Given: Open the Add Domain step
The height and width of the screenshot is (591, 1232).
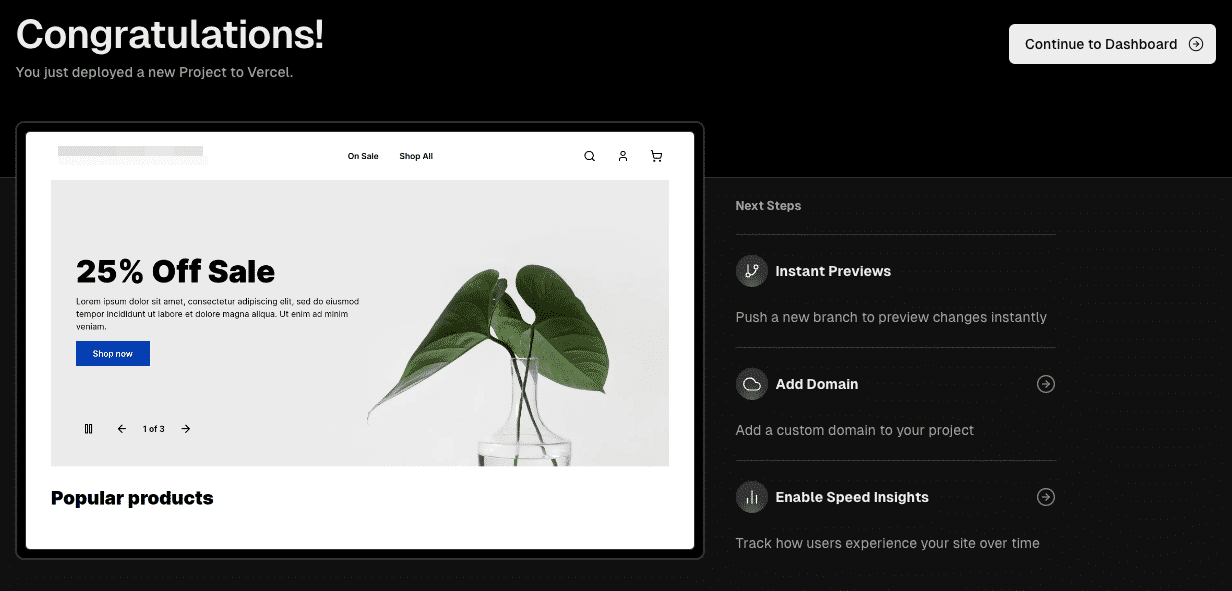Looking at the screenshot, I should coord(817,384).
